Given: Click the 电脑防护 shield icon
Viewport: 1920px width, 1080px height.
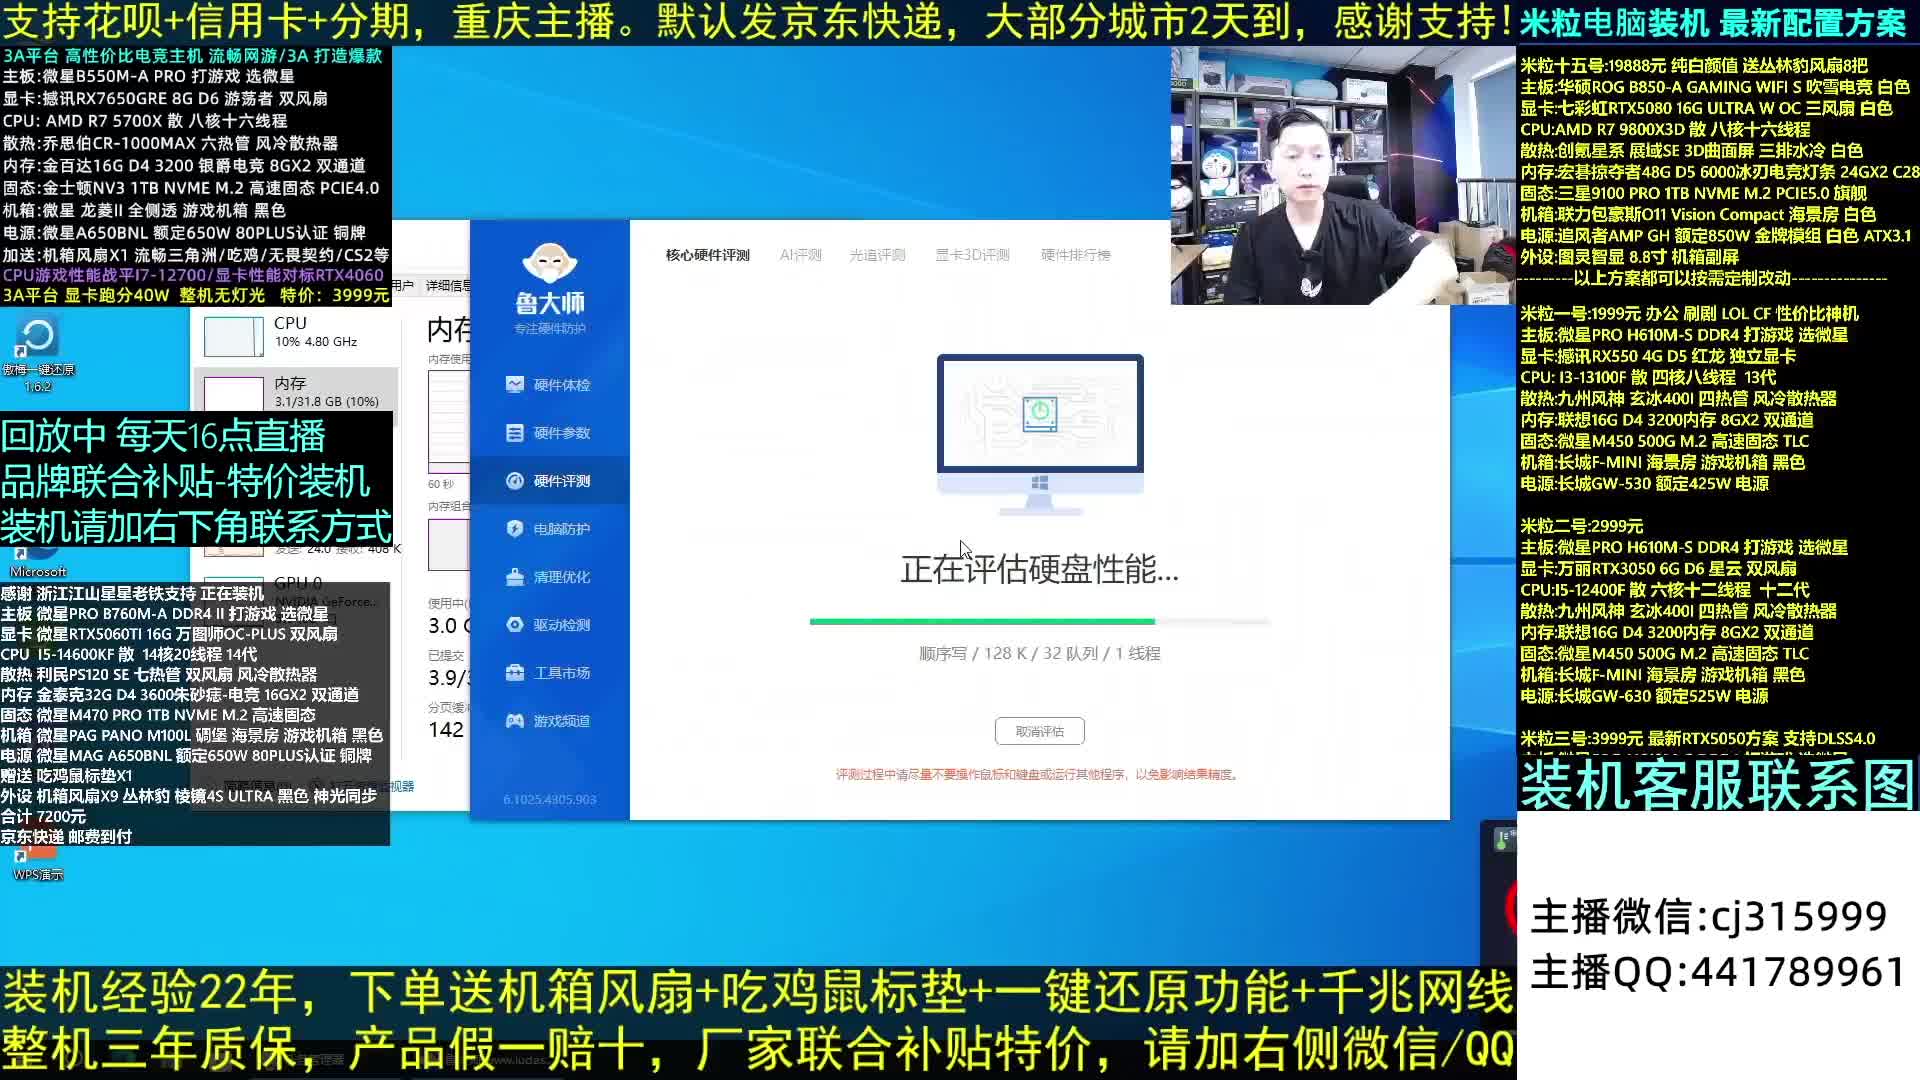Looking at the screenshot, I should (x=515, y=528).
